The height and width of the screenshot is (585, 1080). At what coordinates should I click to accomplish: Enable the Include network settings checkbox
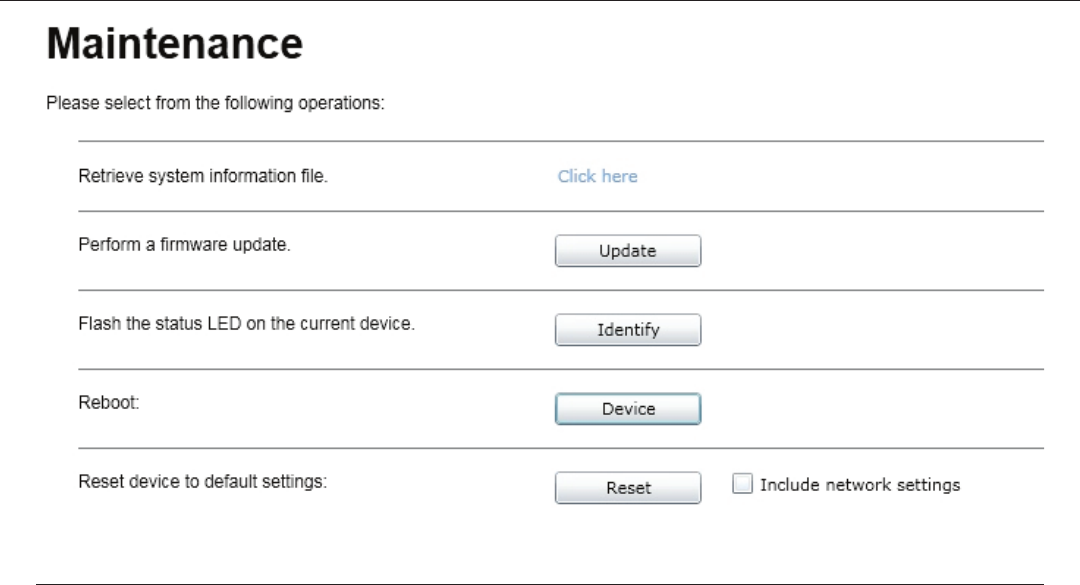[x=742, y=484]
